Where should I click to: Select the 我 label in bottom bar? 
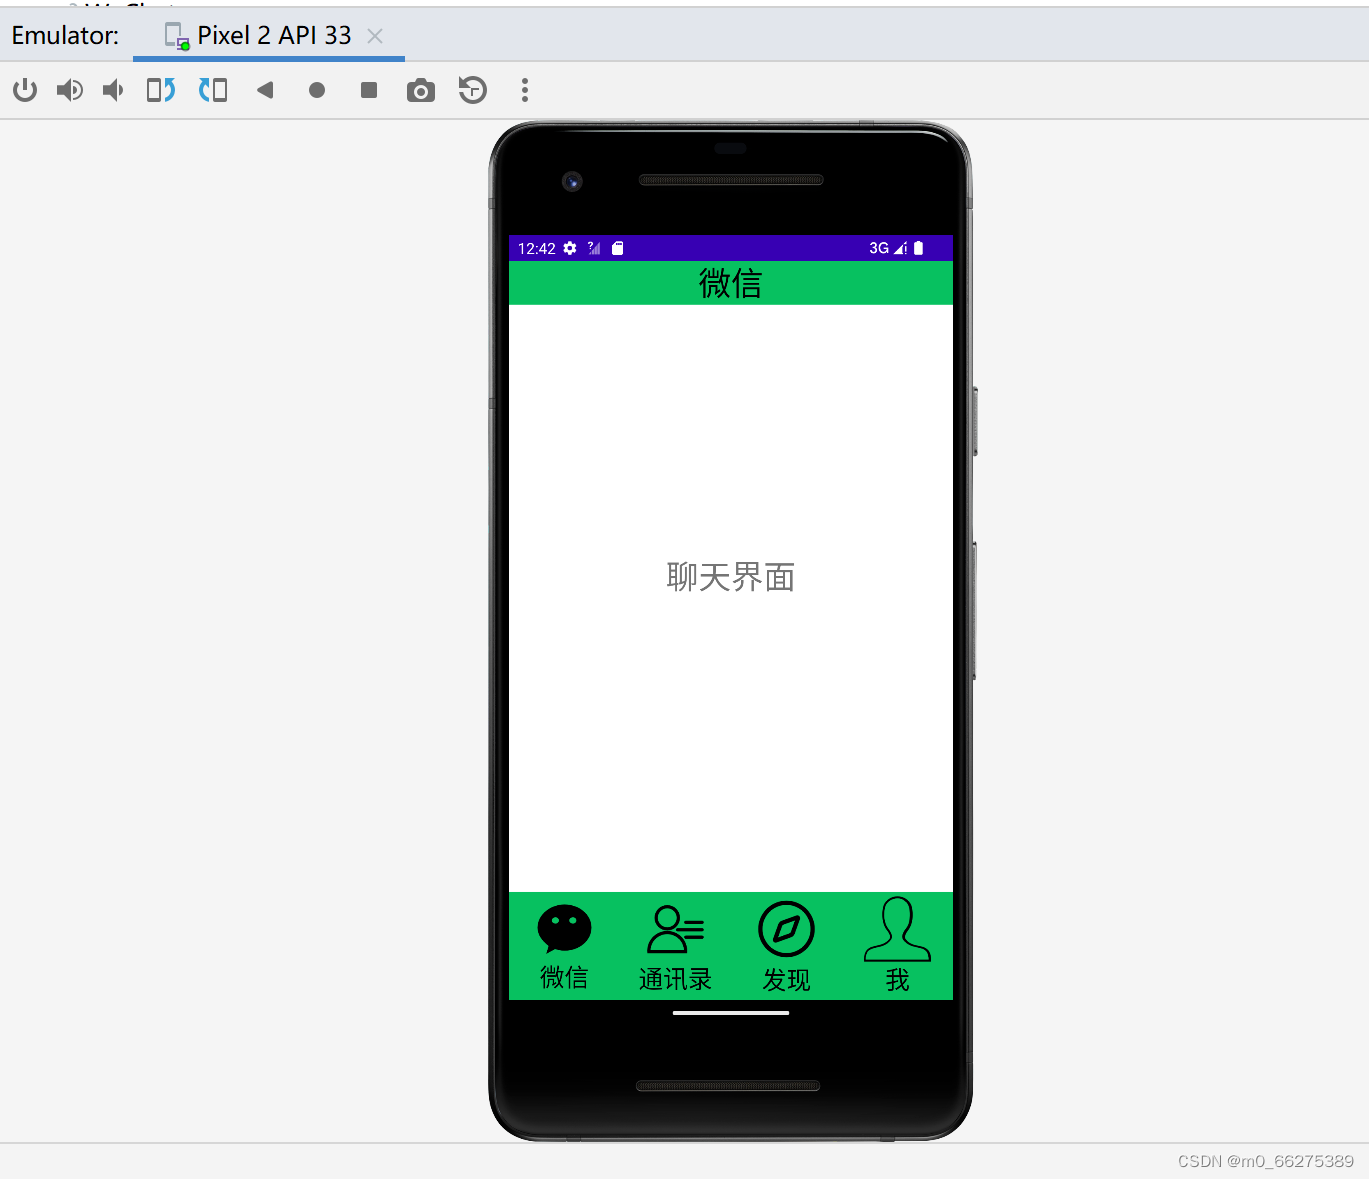click(898, 980)
